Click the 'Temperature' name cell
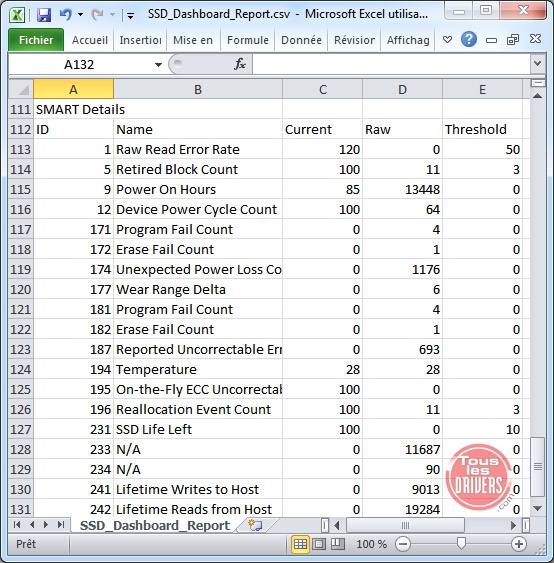 click(198, 369)
